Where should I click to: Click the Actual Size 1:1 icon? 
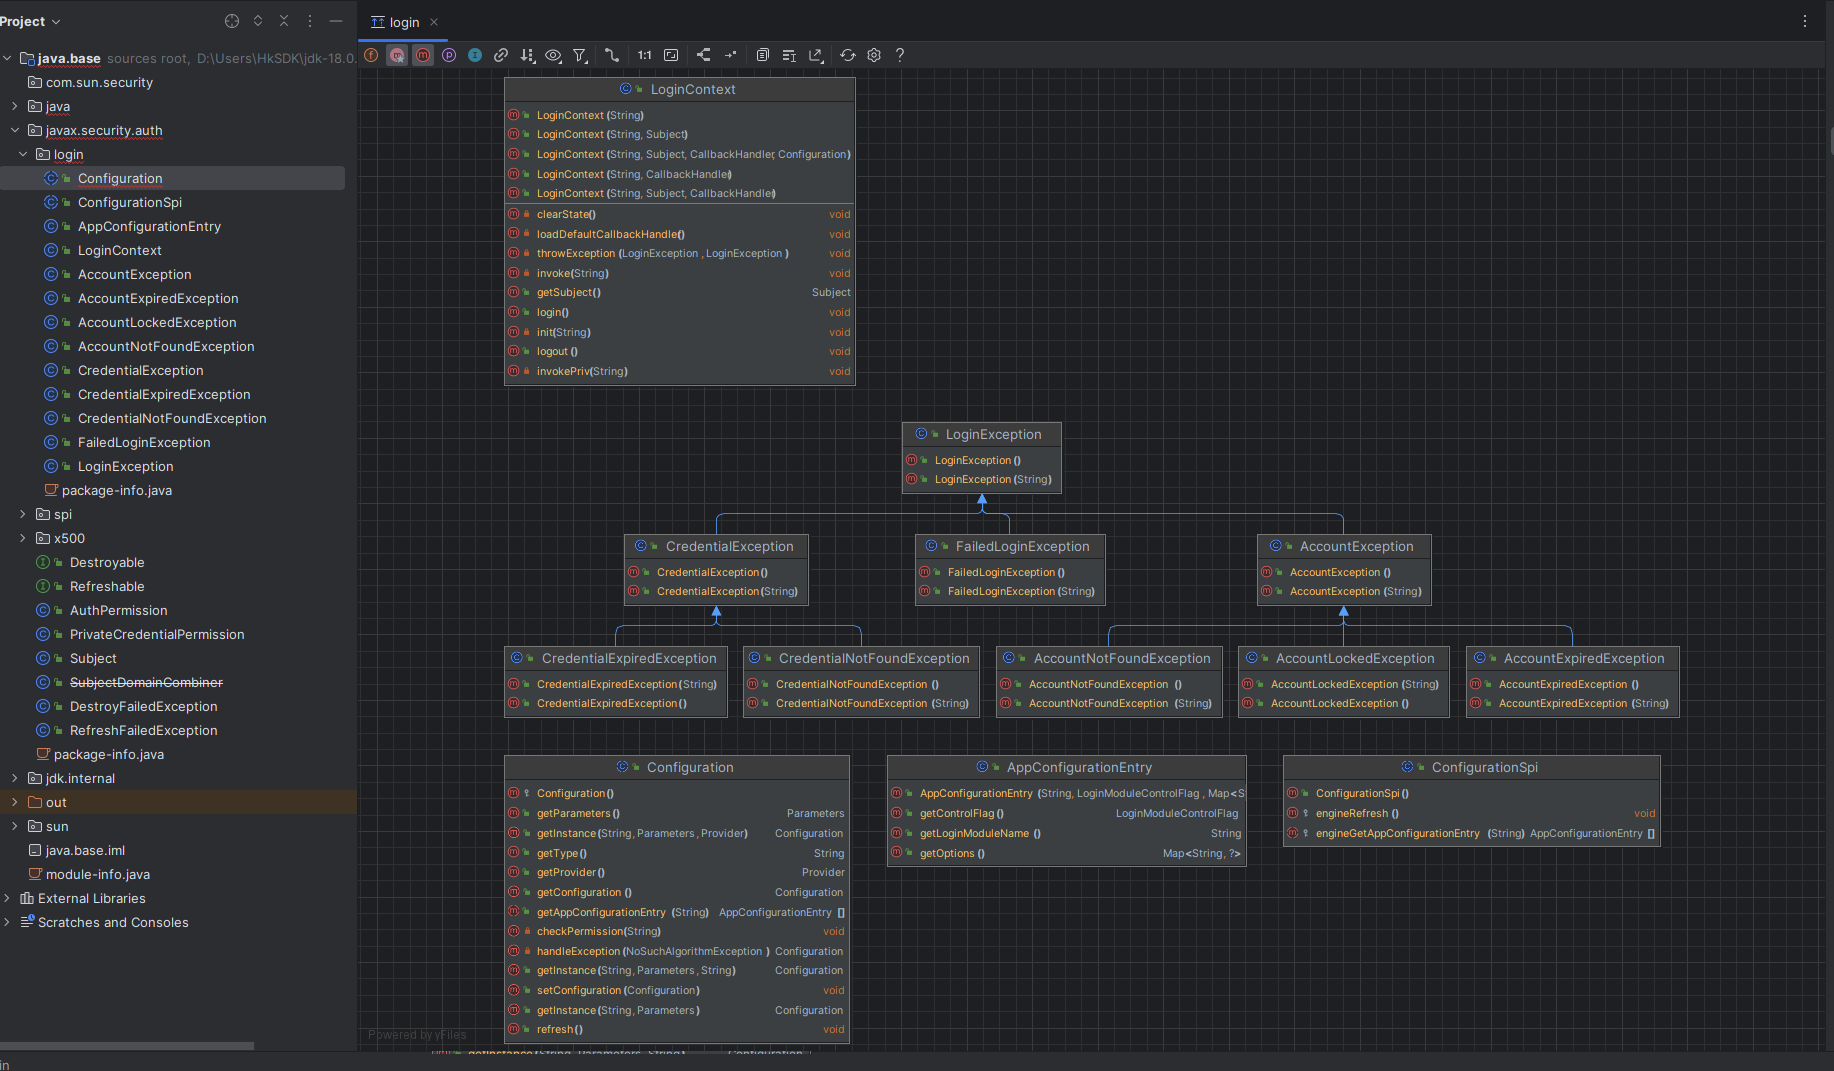(x=644, y=55)
